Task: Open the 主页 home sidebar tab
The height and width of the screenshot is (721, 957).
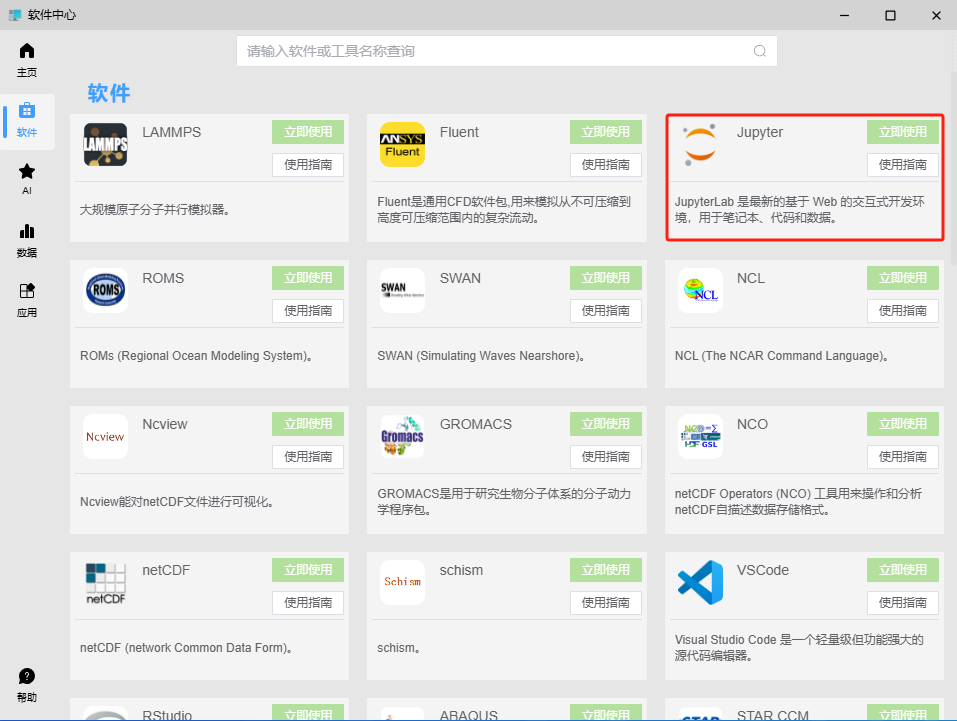Action: (27, 60)
